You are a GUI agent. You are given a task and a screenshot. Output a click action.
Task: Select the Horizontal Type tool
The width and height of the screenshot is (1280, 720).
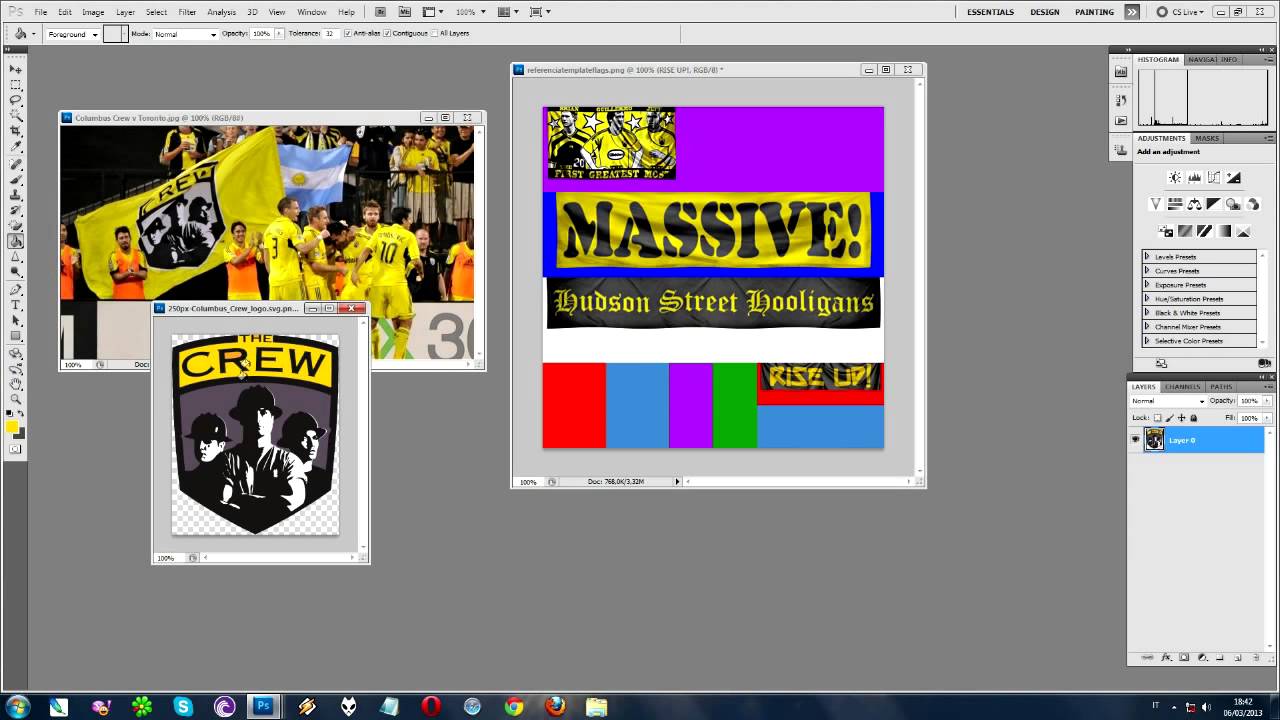pyautogui.click(x=16, y=305)
